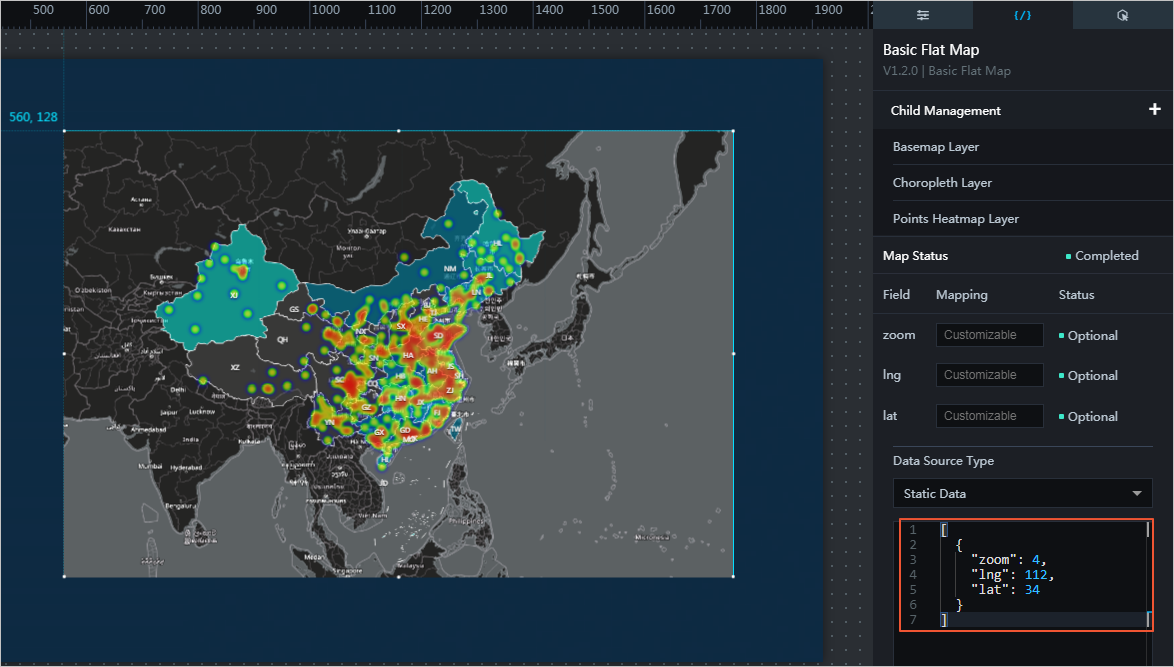This screenshot has width=1174, height=667.
Task: Click the Child Management section header
Action: click(946, 111)
